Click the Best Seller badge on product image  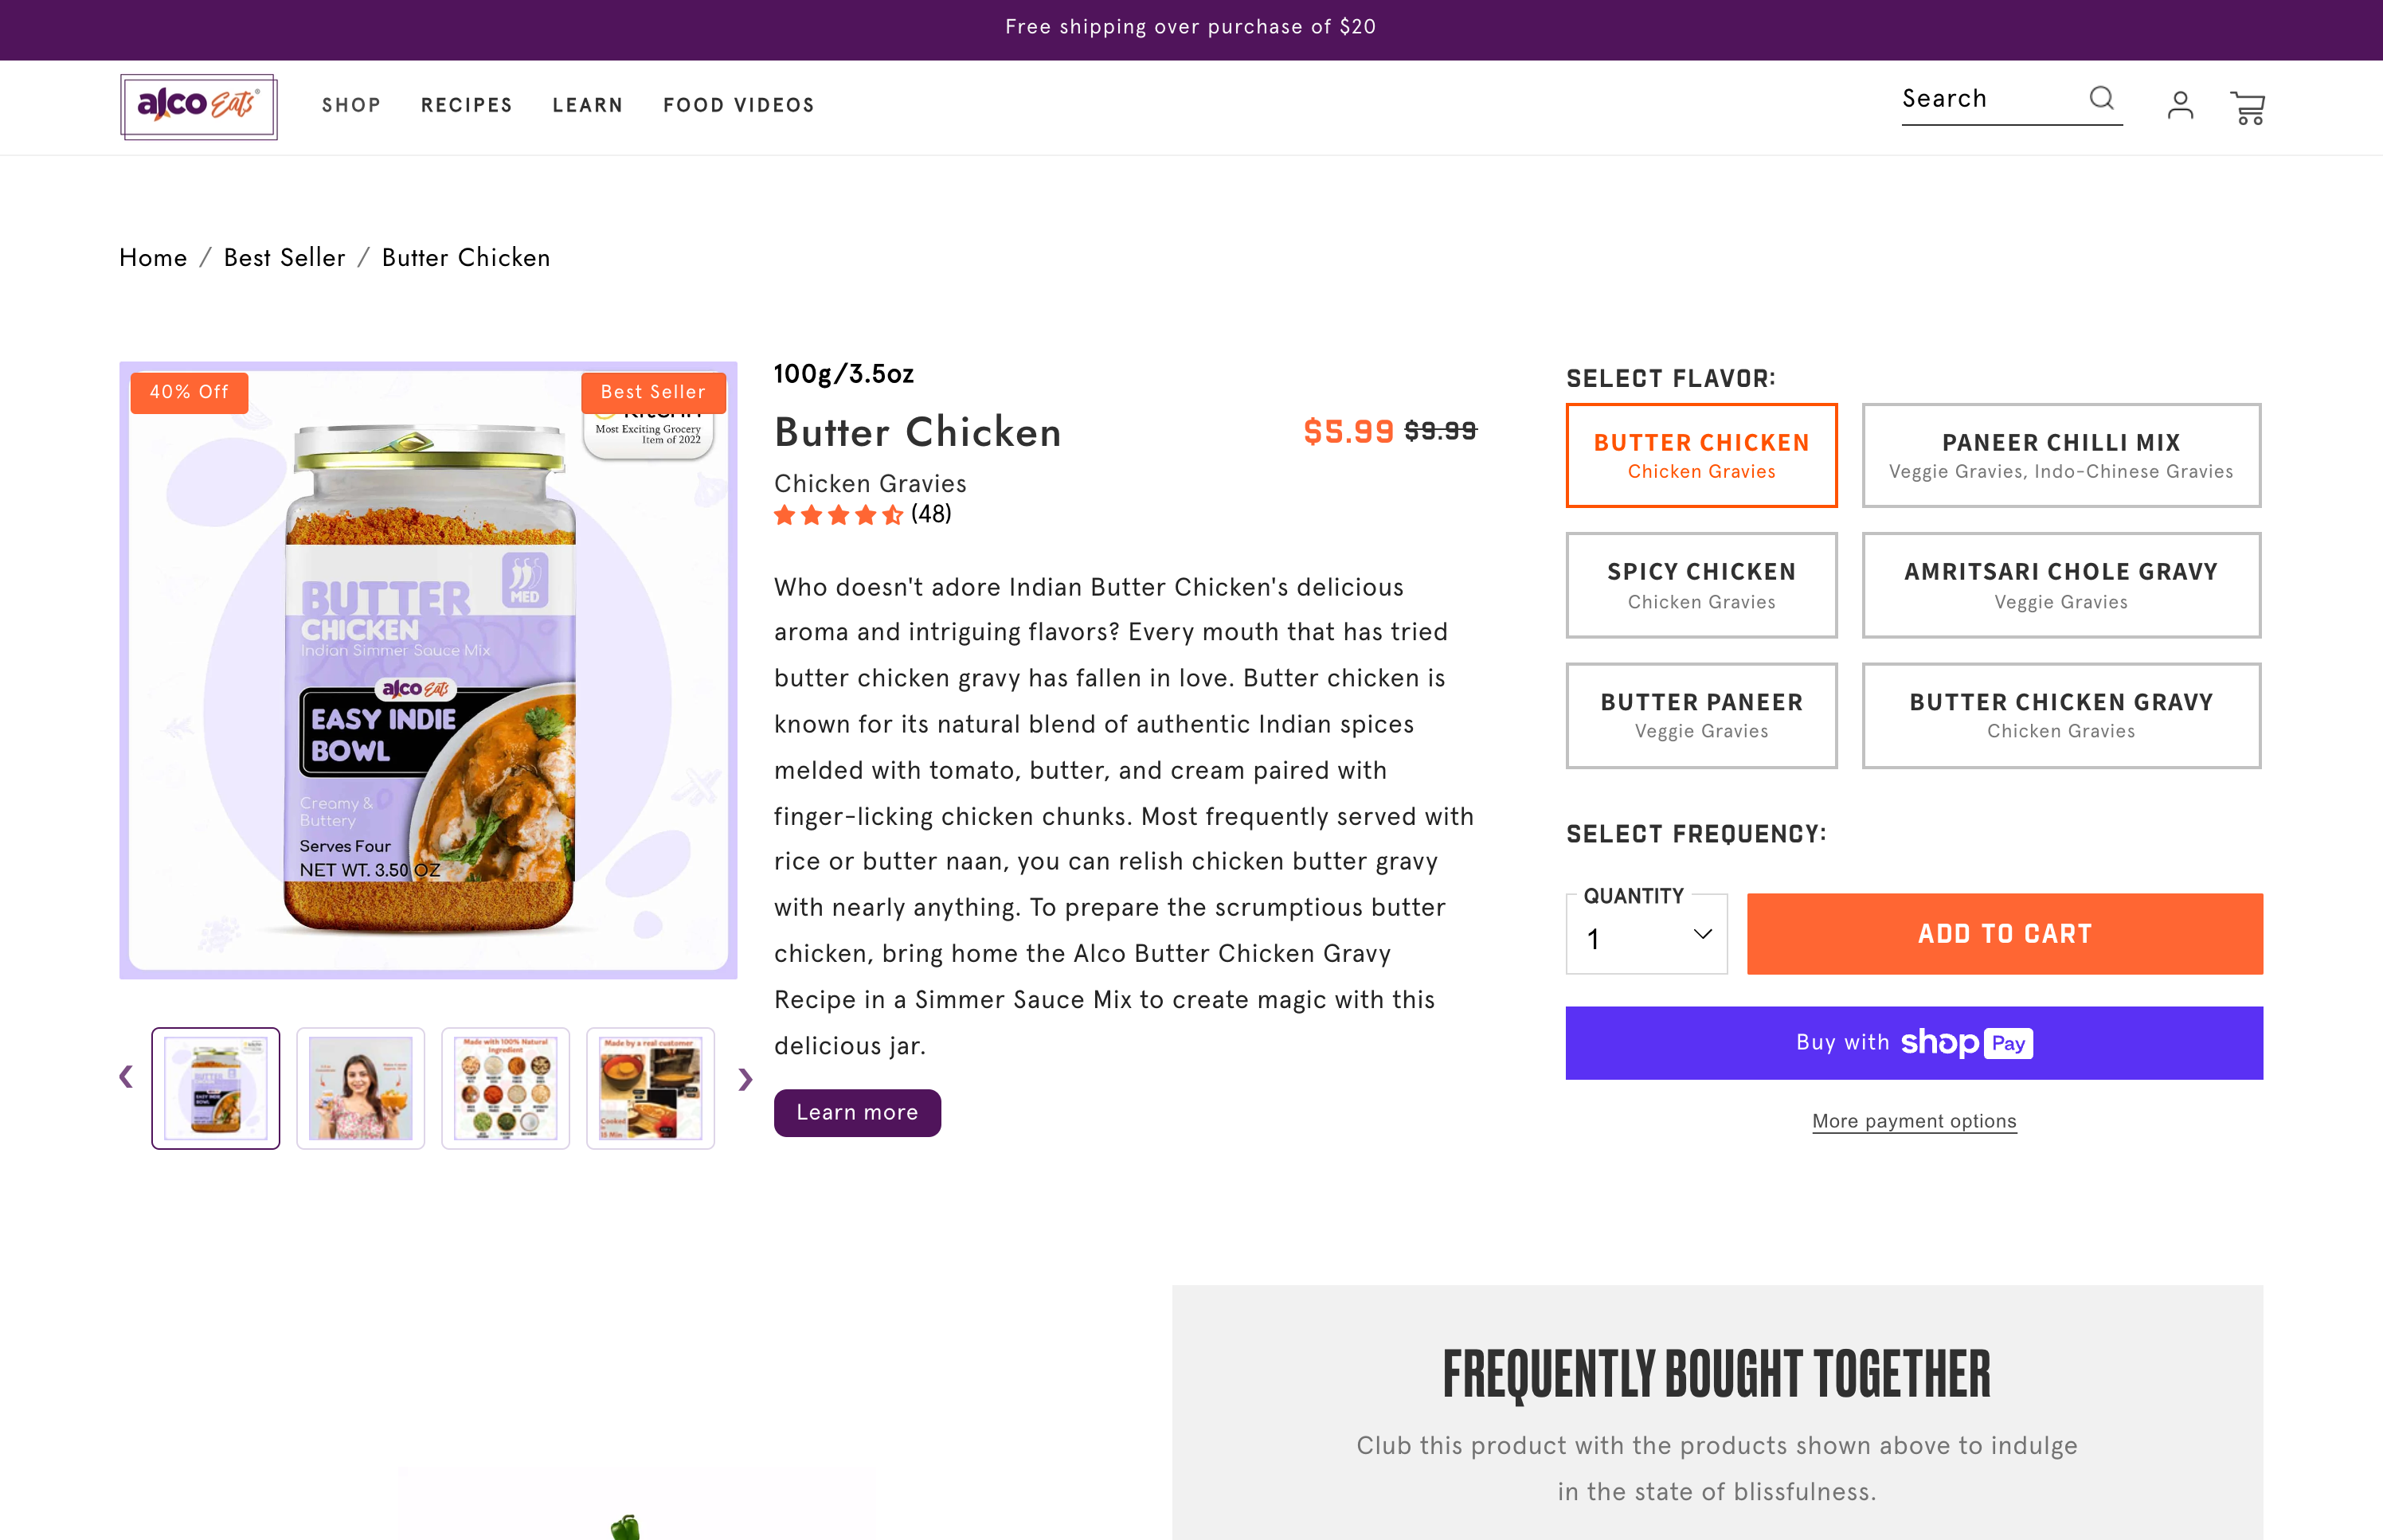click(x=653, y=392)
